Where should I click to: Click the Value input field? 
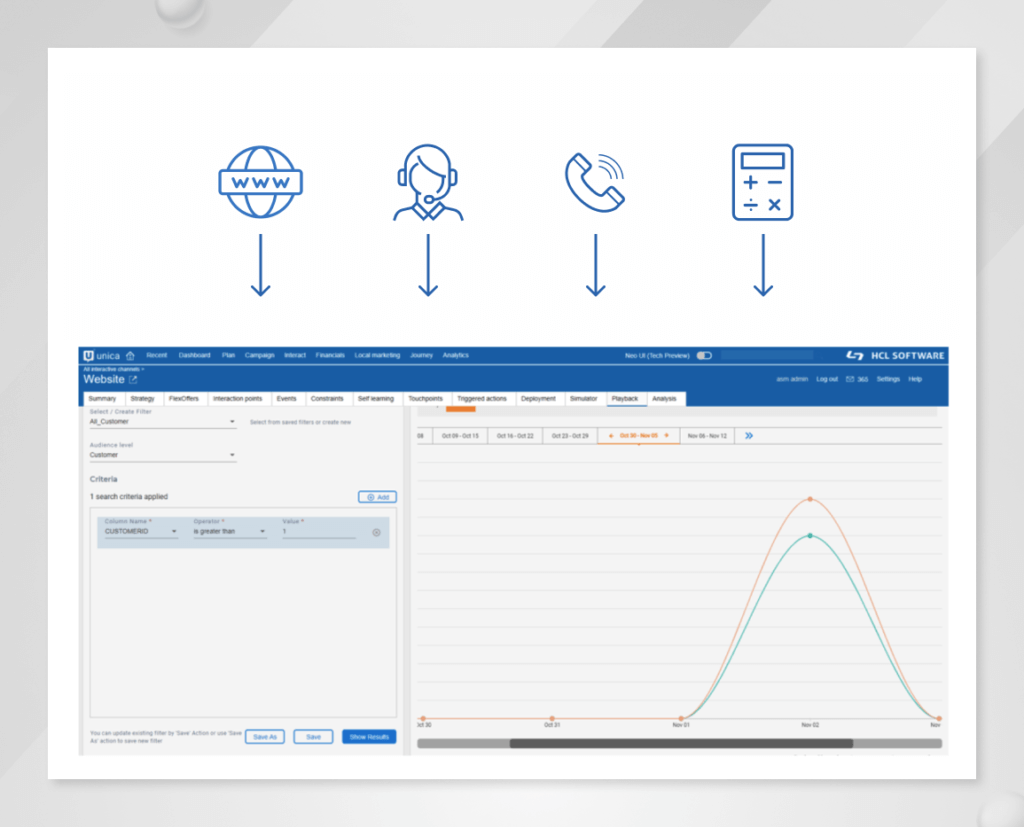tap(318, 532)
